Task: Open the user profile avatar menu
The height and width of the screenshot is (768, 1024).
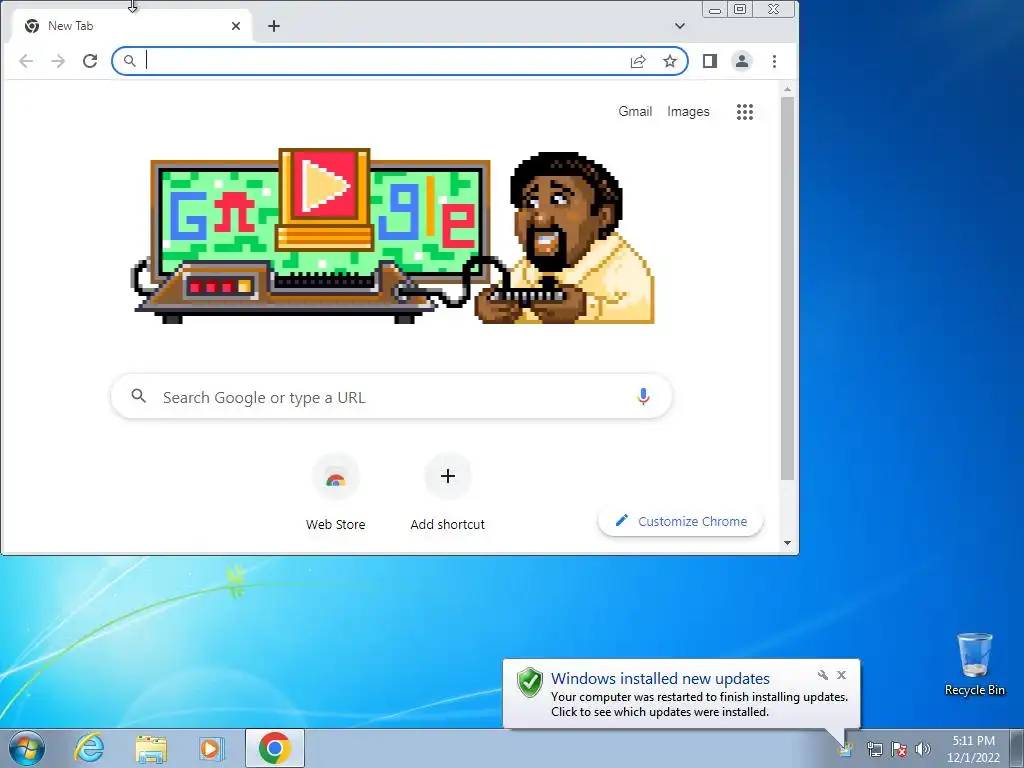Action: [742, 61]
